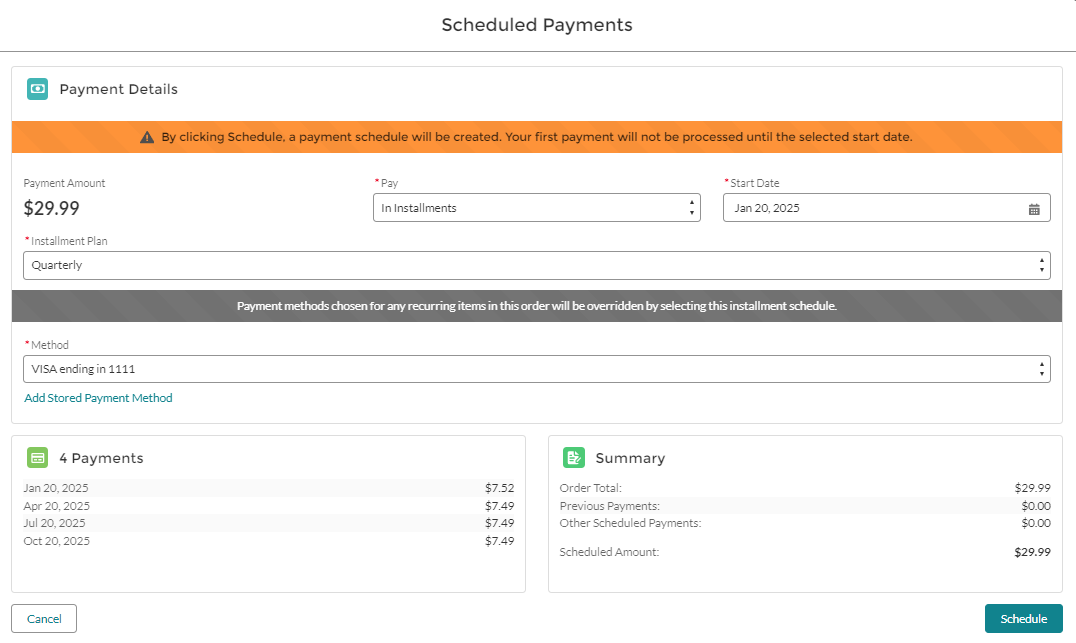Click the green calendar icon beside 4 Payments
This screenshot has width=1076, height=643.
pyautogui.click(x=37, y=457)
